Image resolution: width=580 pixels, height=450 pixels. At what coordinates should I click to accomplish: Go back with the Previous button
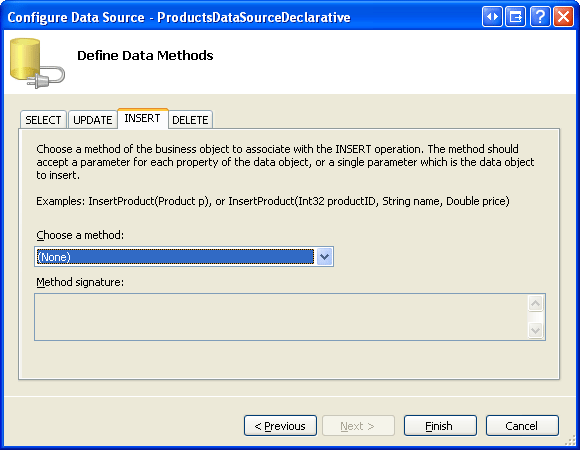(x=280, y=426)
